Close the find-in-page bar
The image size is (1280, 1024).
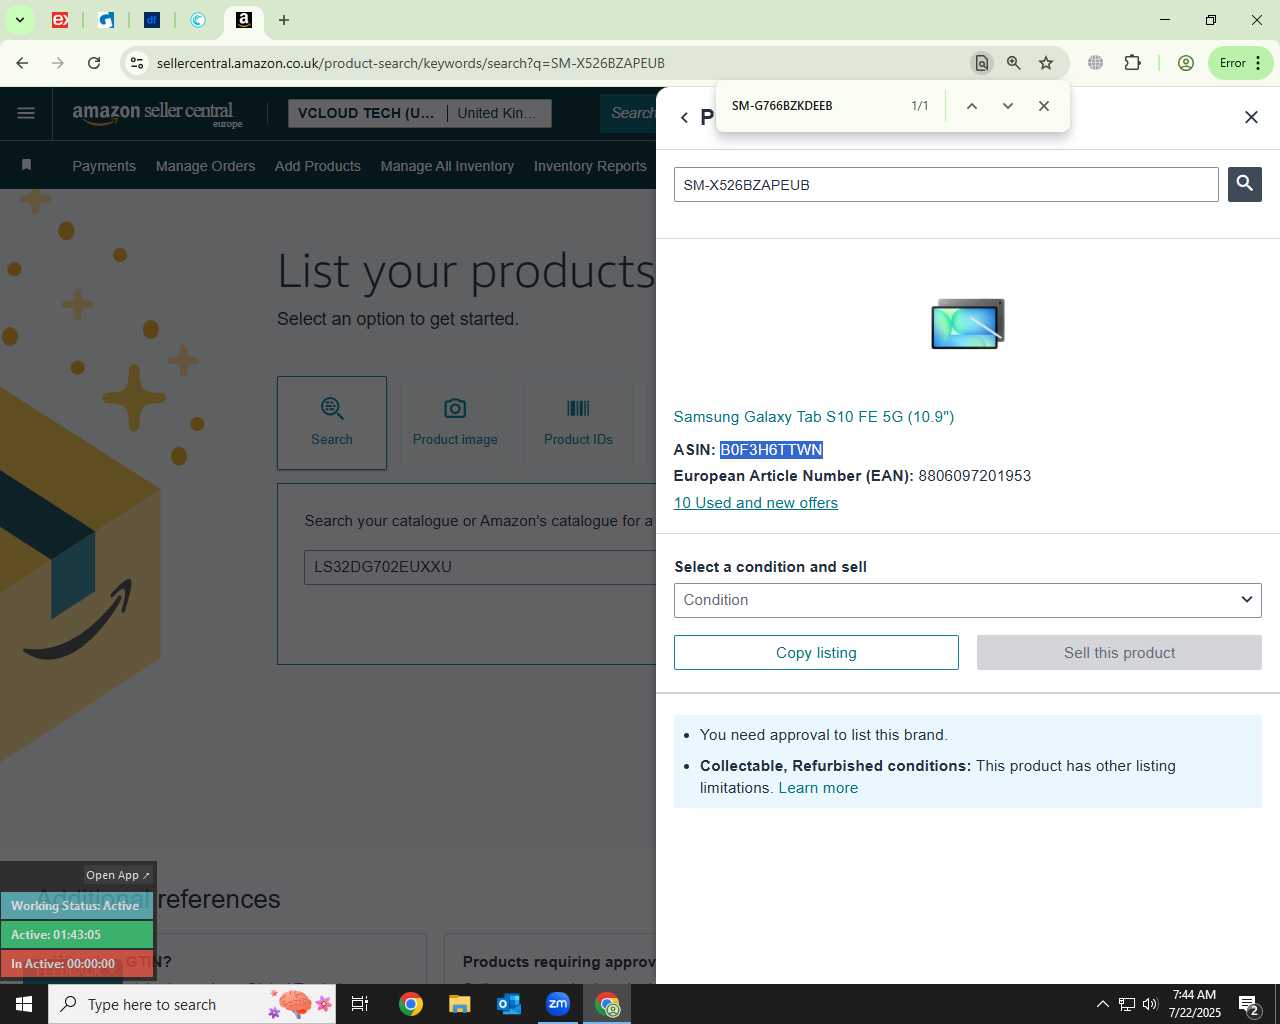[1044, 106]
